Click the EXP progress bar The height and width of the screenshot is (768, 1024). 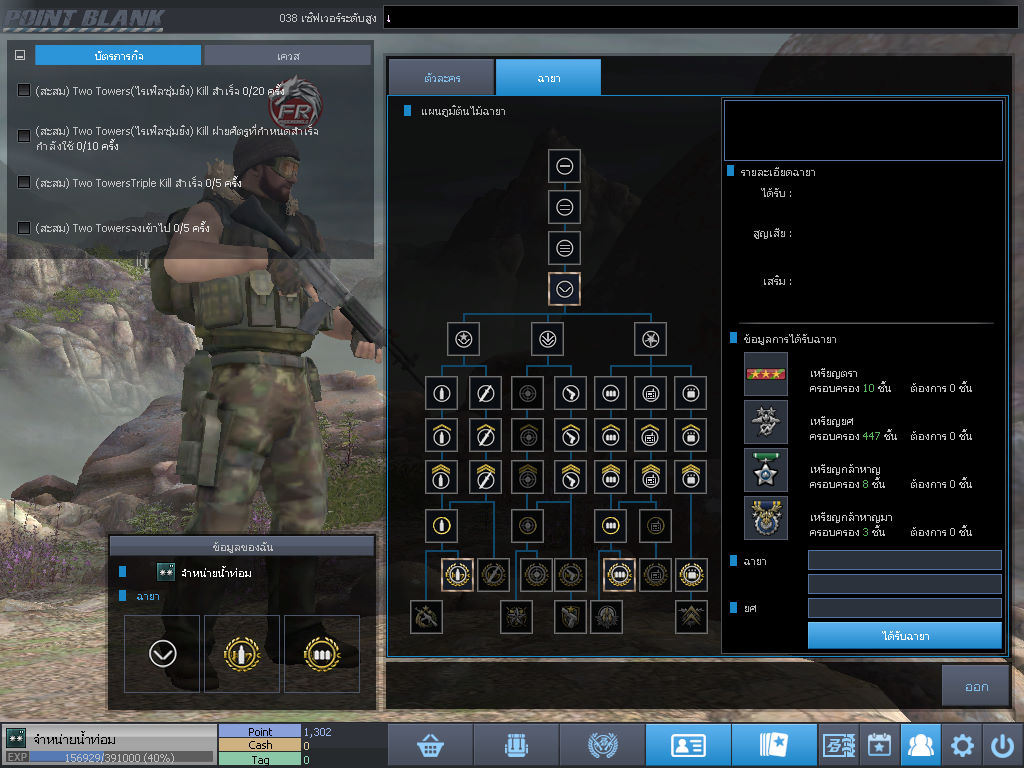(121, 758)
